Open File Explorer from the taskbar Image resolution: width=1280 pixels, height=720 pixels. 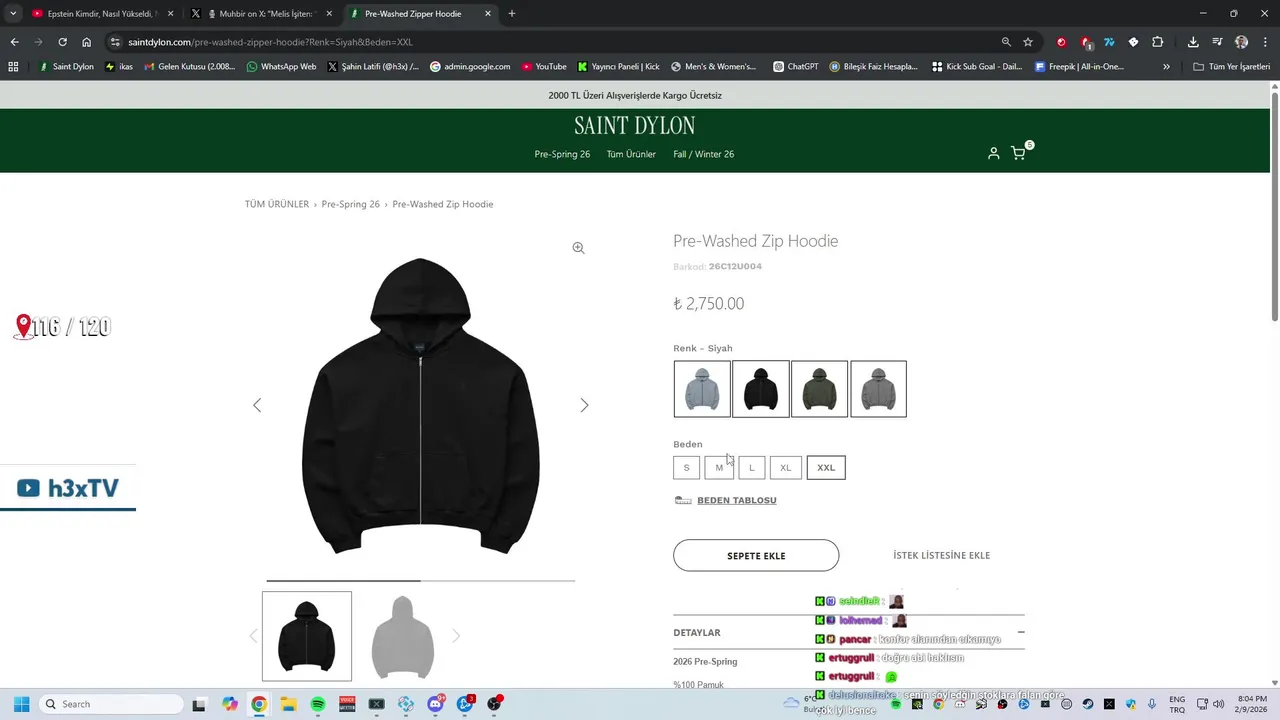coord(288,704)
